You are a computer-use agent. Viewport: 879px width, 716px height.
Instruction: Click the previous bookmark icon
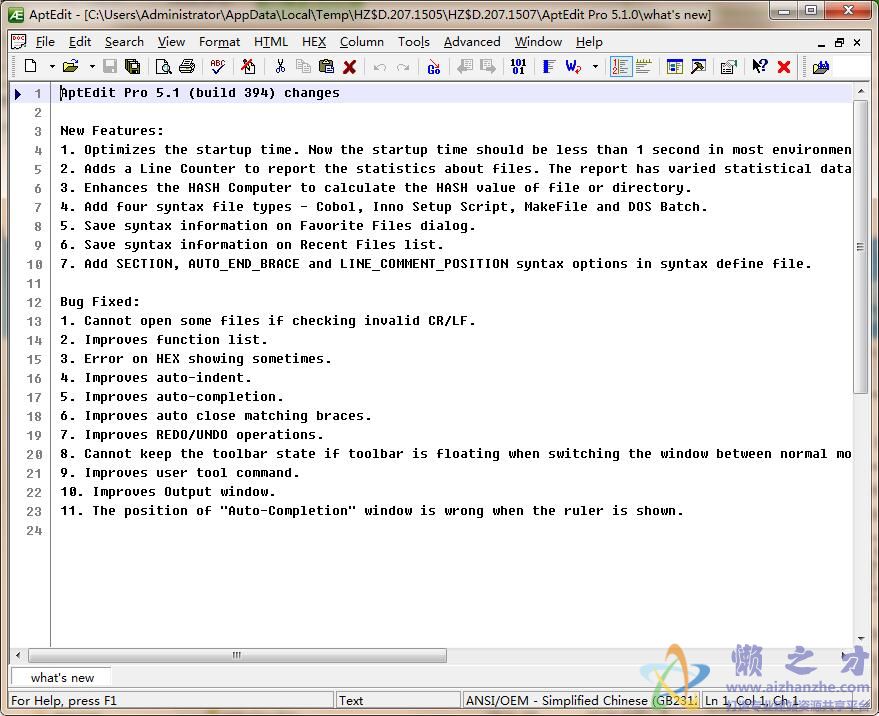[x=465, y=67]
